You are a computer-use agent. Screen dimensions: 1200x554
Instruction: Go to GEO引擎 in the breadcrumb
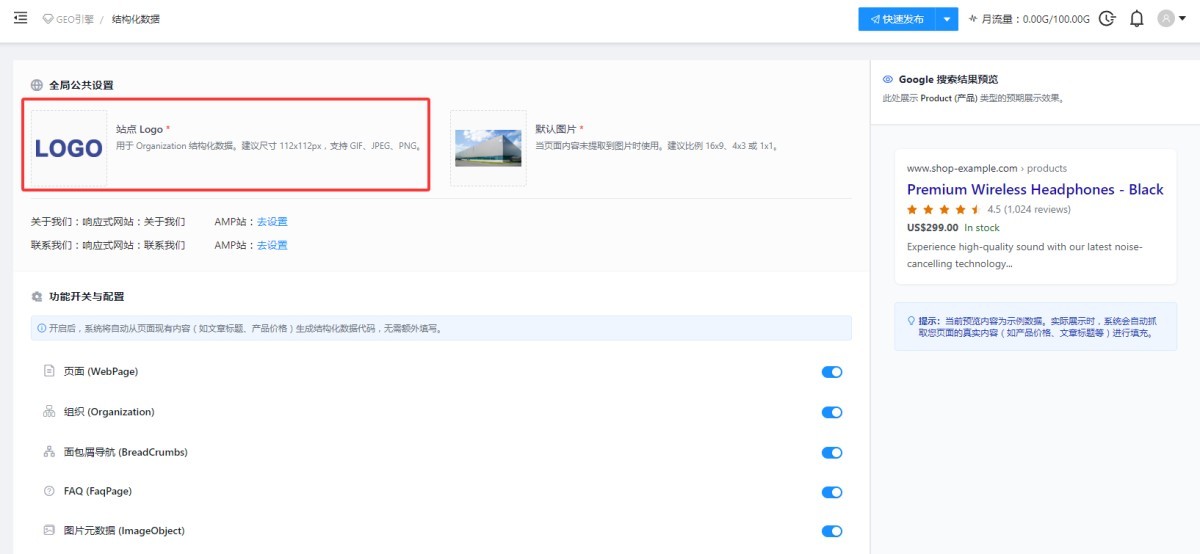(x=74, y=19)
